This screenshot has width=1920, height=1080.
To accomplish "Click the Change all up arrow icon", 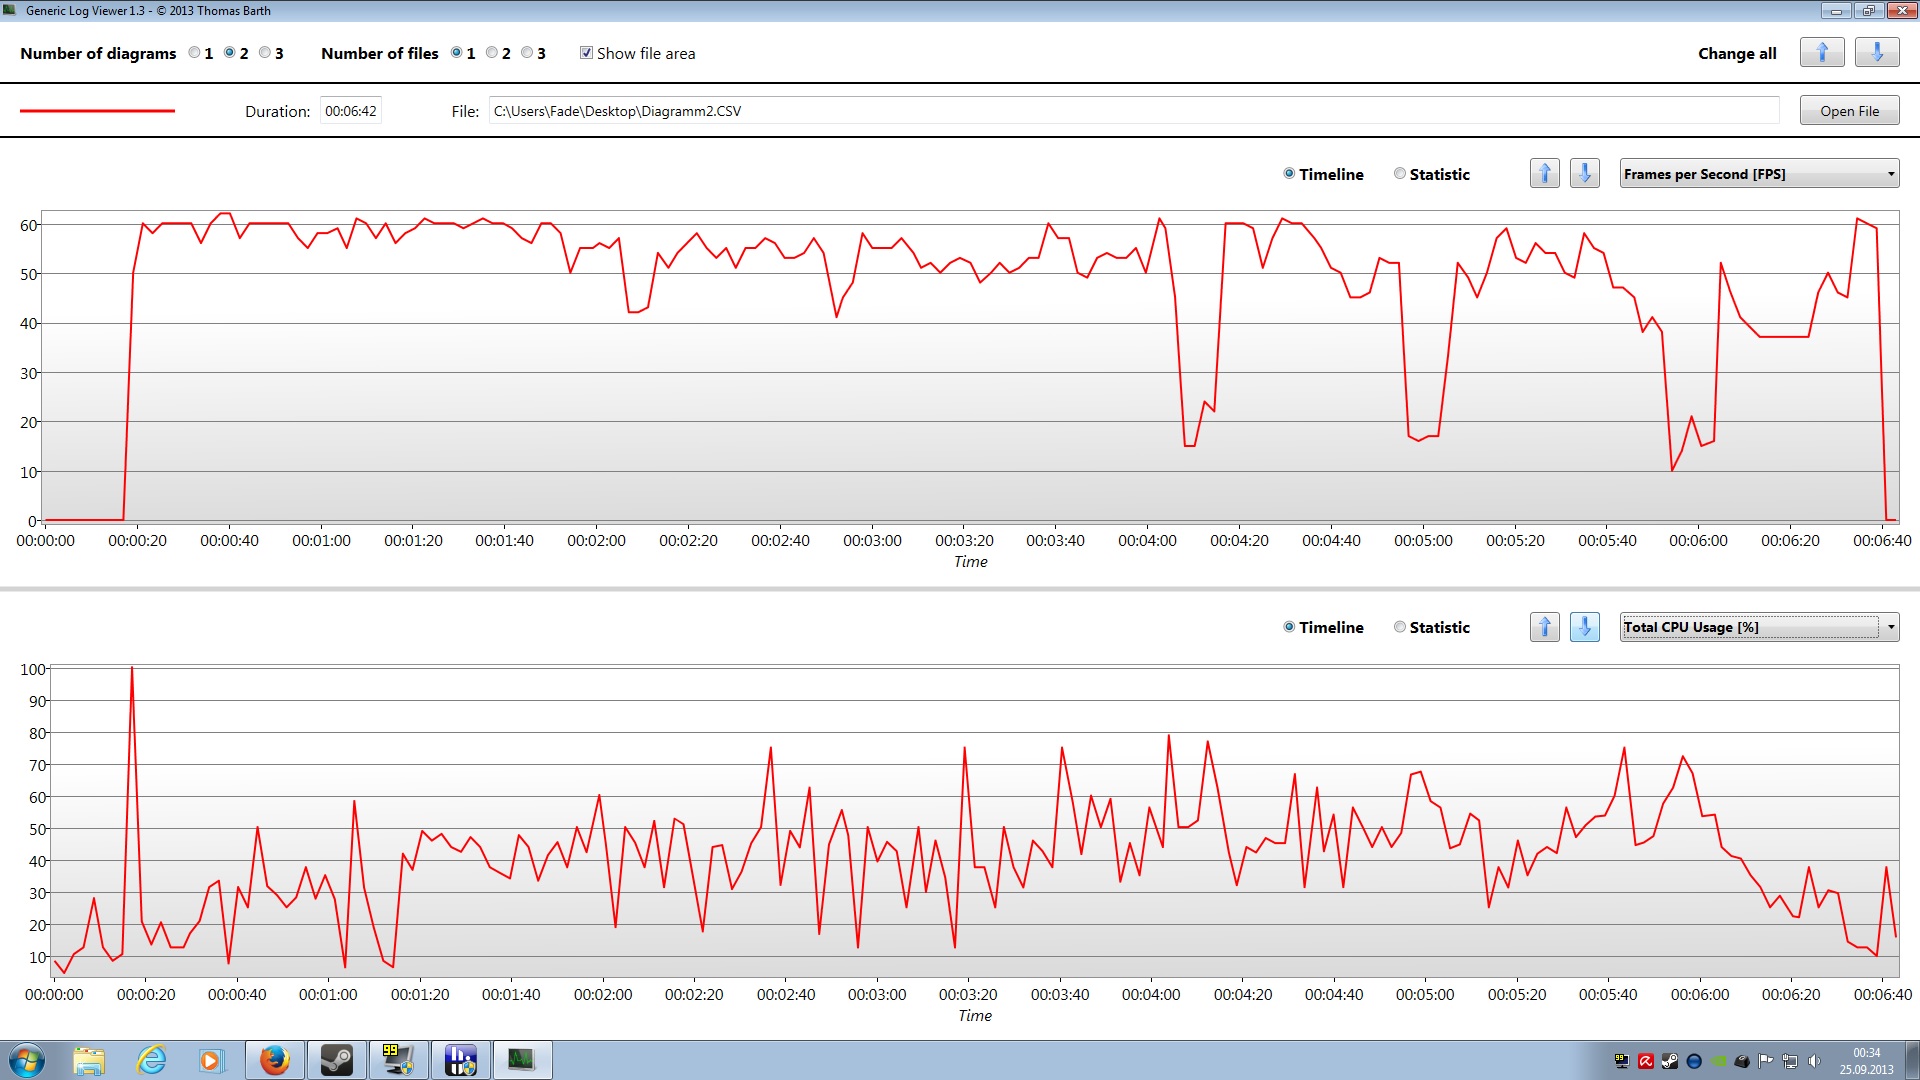I will 1821,53.
